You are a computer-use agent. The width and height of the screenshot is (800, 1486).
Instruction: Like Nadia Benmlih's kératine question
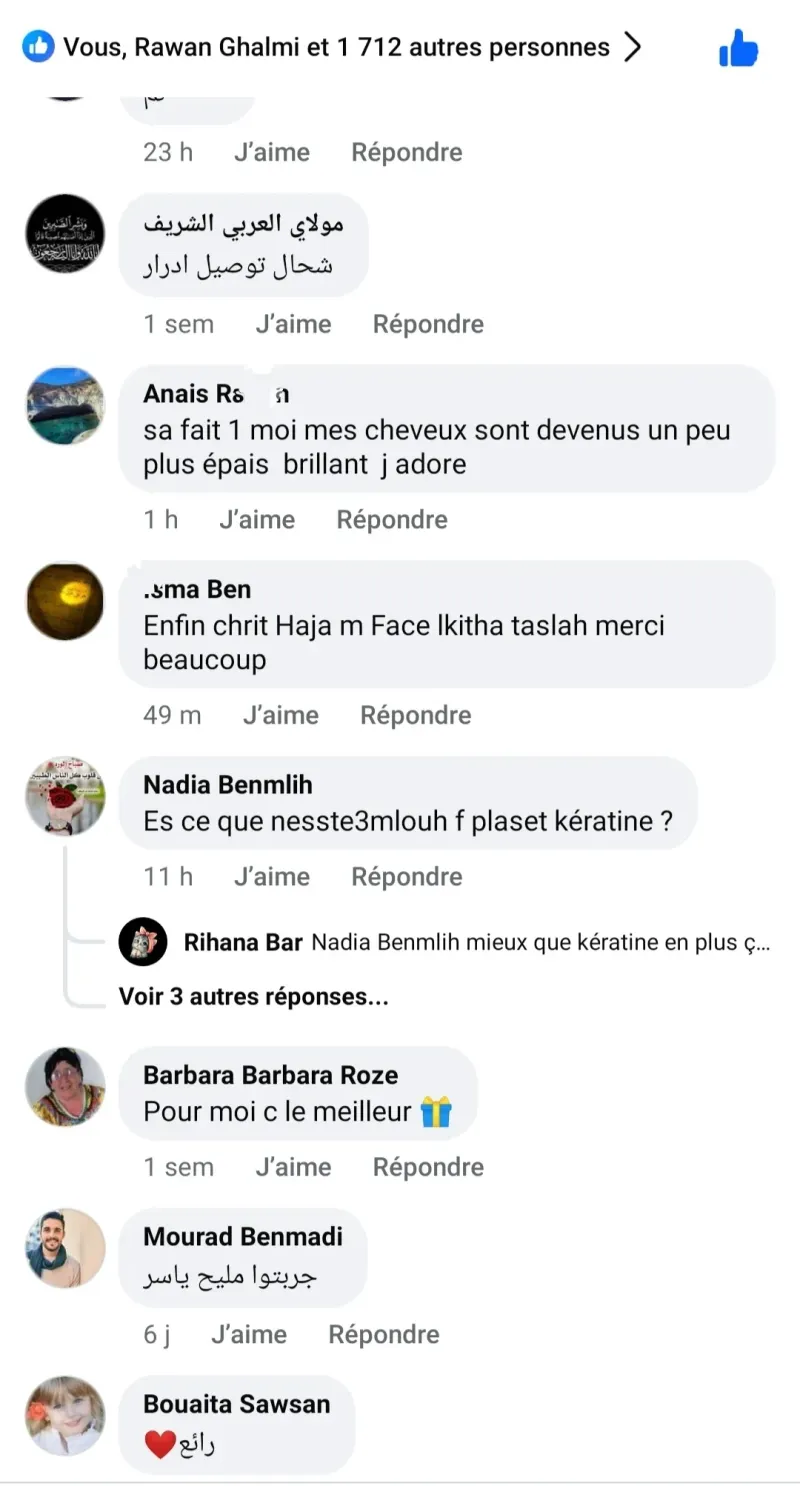(272, 876)
